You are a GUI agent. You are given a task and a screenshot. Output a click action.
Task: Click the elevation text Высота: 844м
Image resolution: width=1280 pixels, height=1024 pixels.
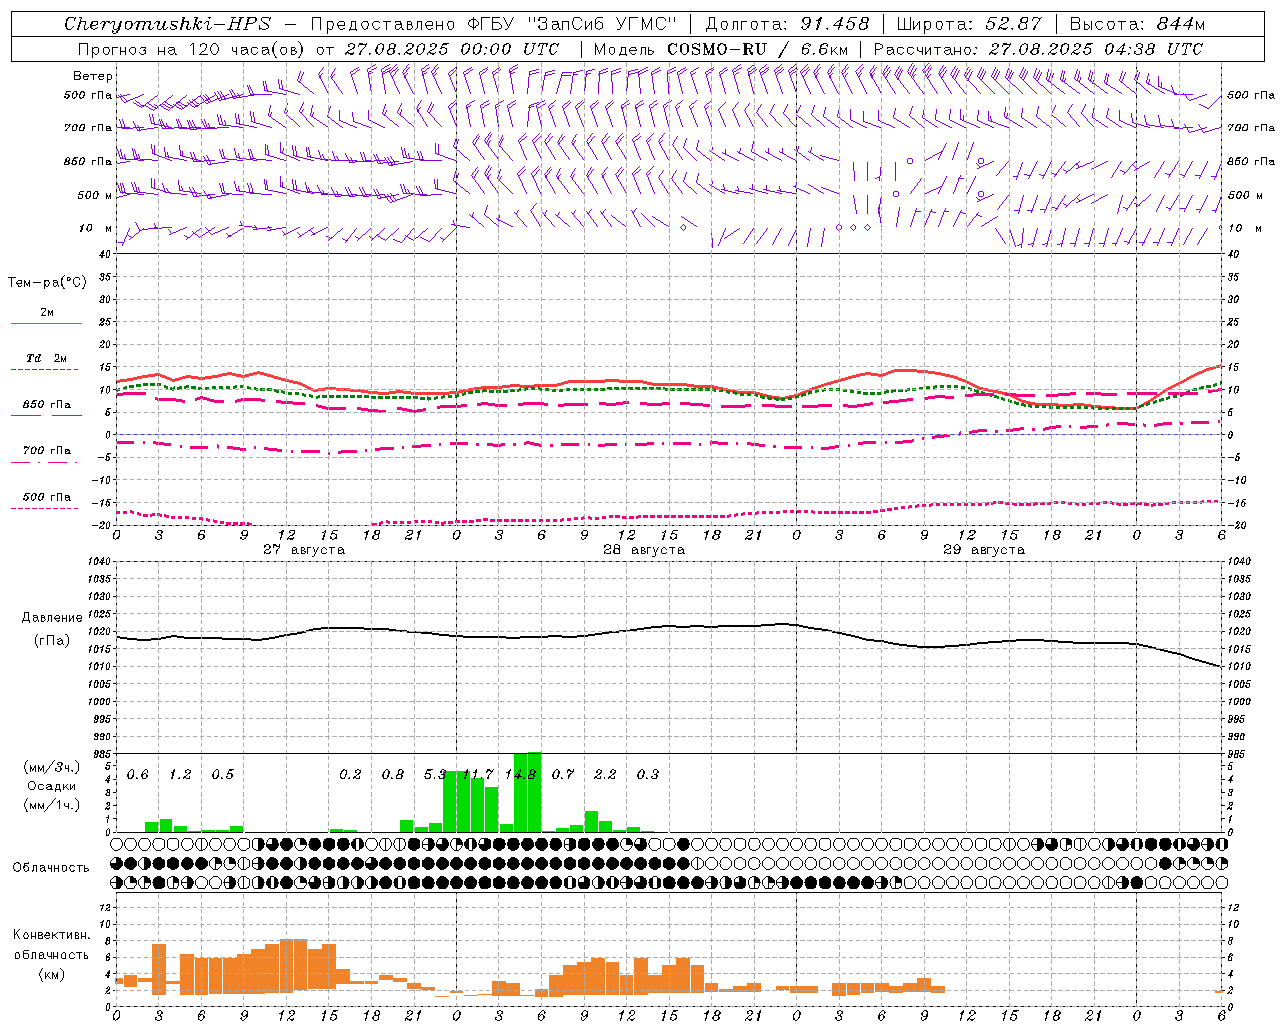click(x=1137, y=24)
